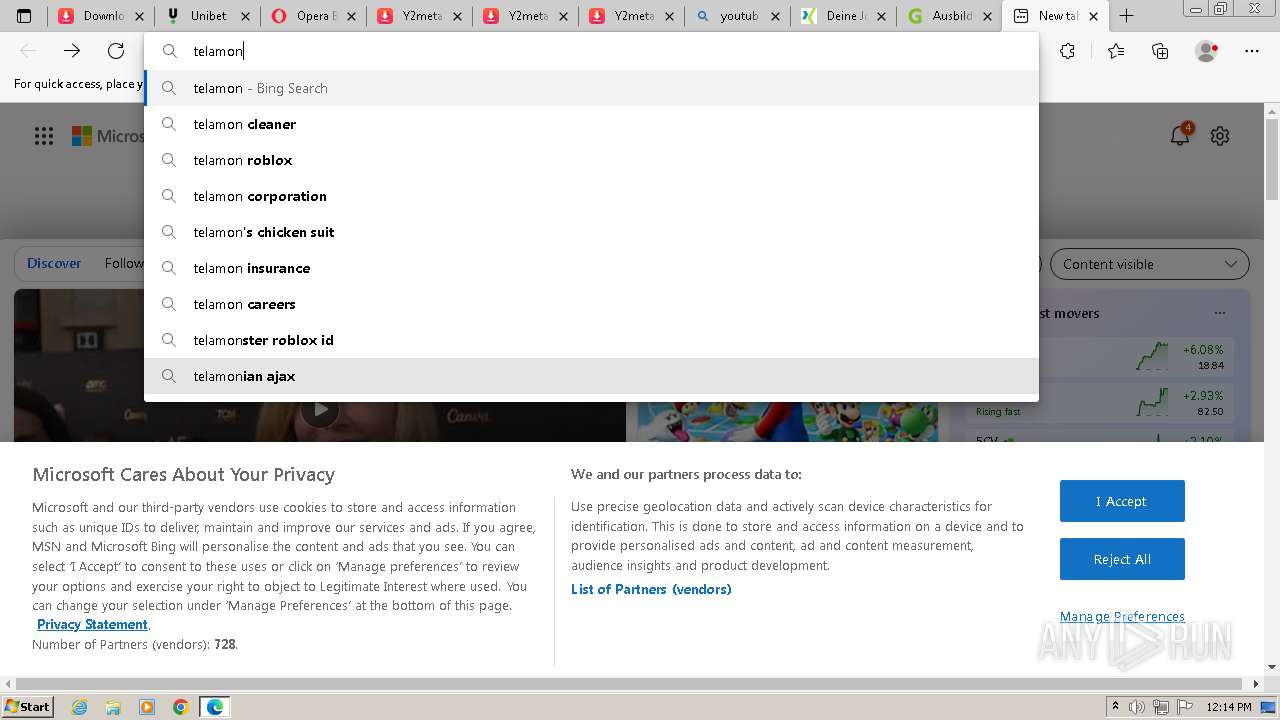Click the +6.08% stock mover row
The height and width of the screenshot is (720, 1280).
click(x=1100, y=357)
